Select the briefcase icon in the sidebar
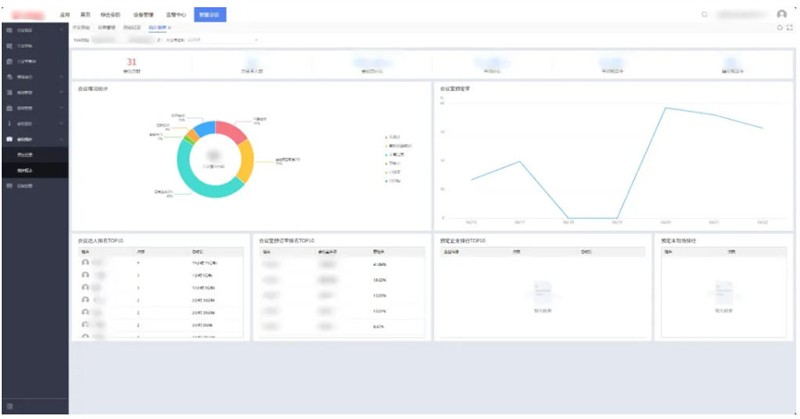The height and width of the screenshot is (419, 800). click(x=10, y=139)
